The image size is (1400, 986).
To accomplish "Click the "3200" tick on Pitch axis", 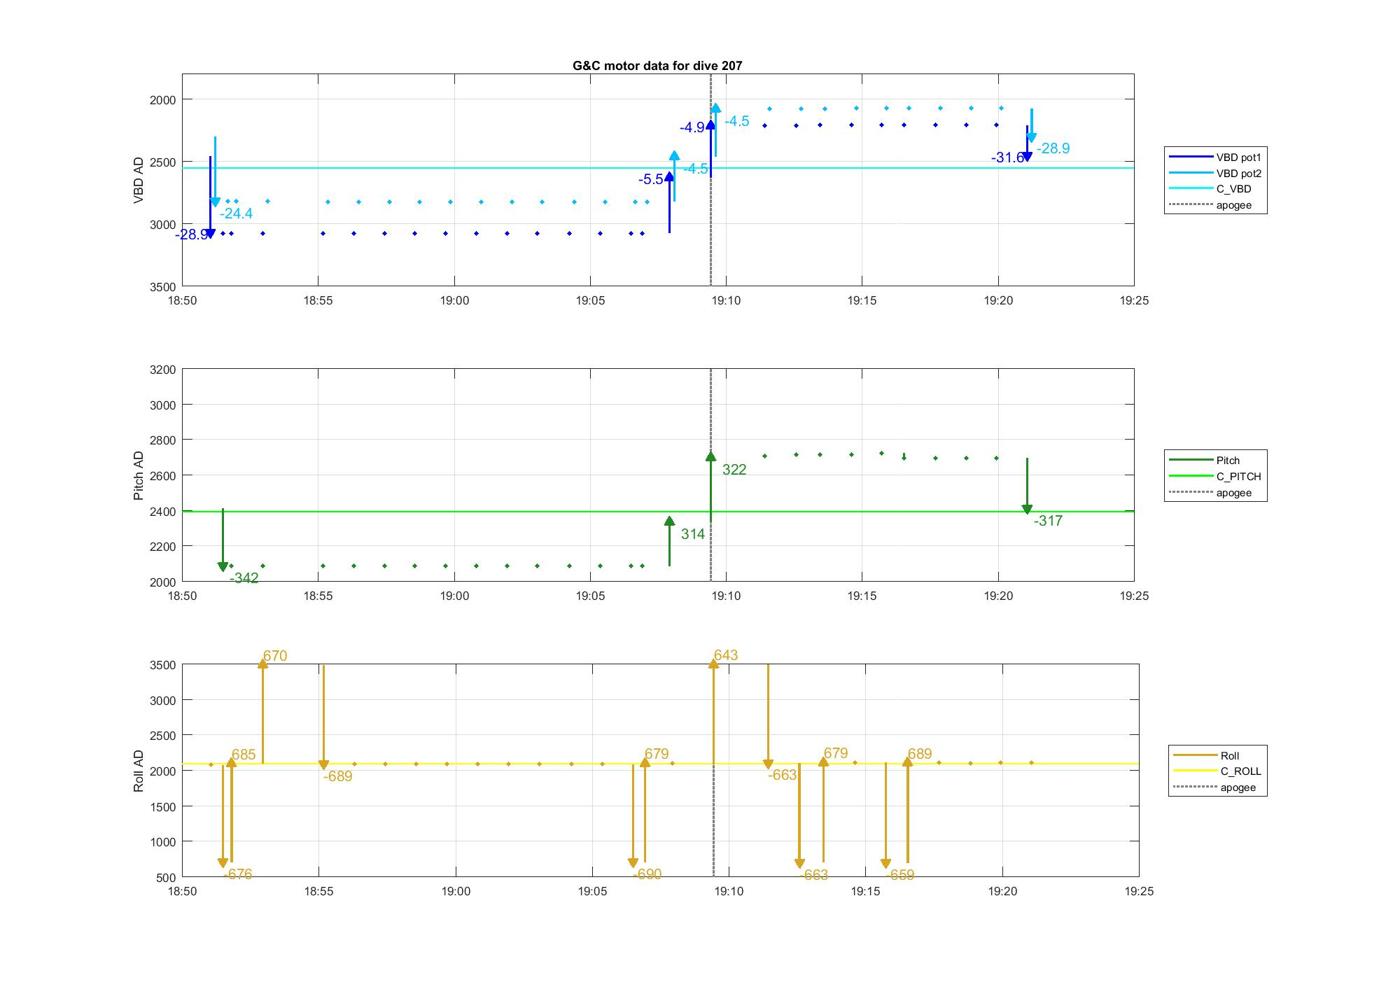I will click(162, 370).
